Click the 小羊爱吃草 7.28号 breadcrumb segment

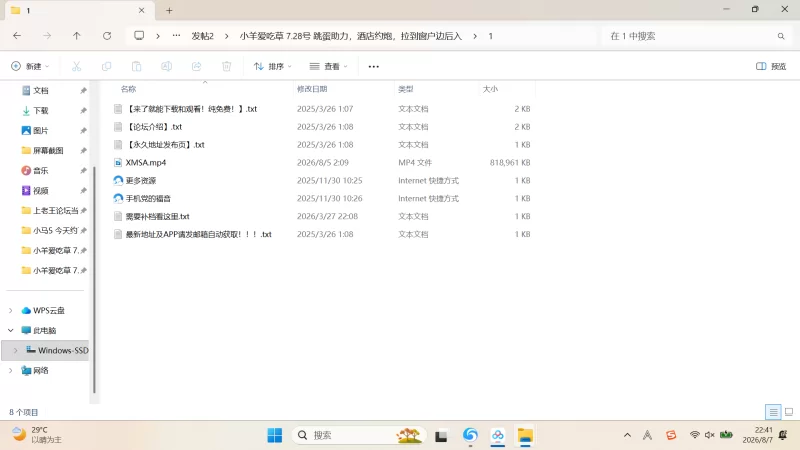click(351, 36)
